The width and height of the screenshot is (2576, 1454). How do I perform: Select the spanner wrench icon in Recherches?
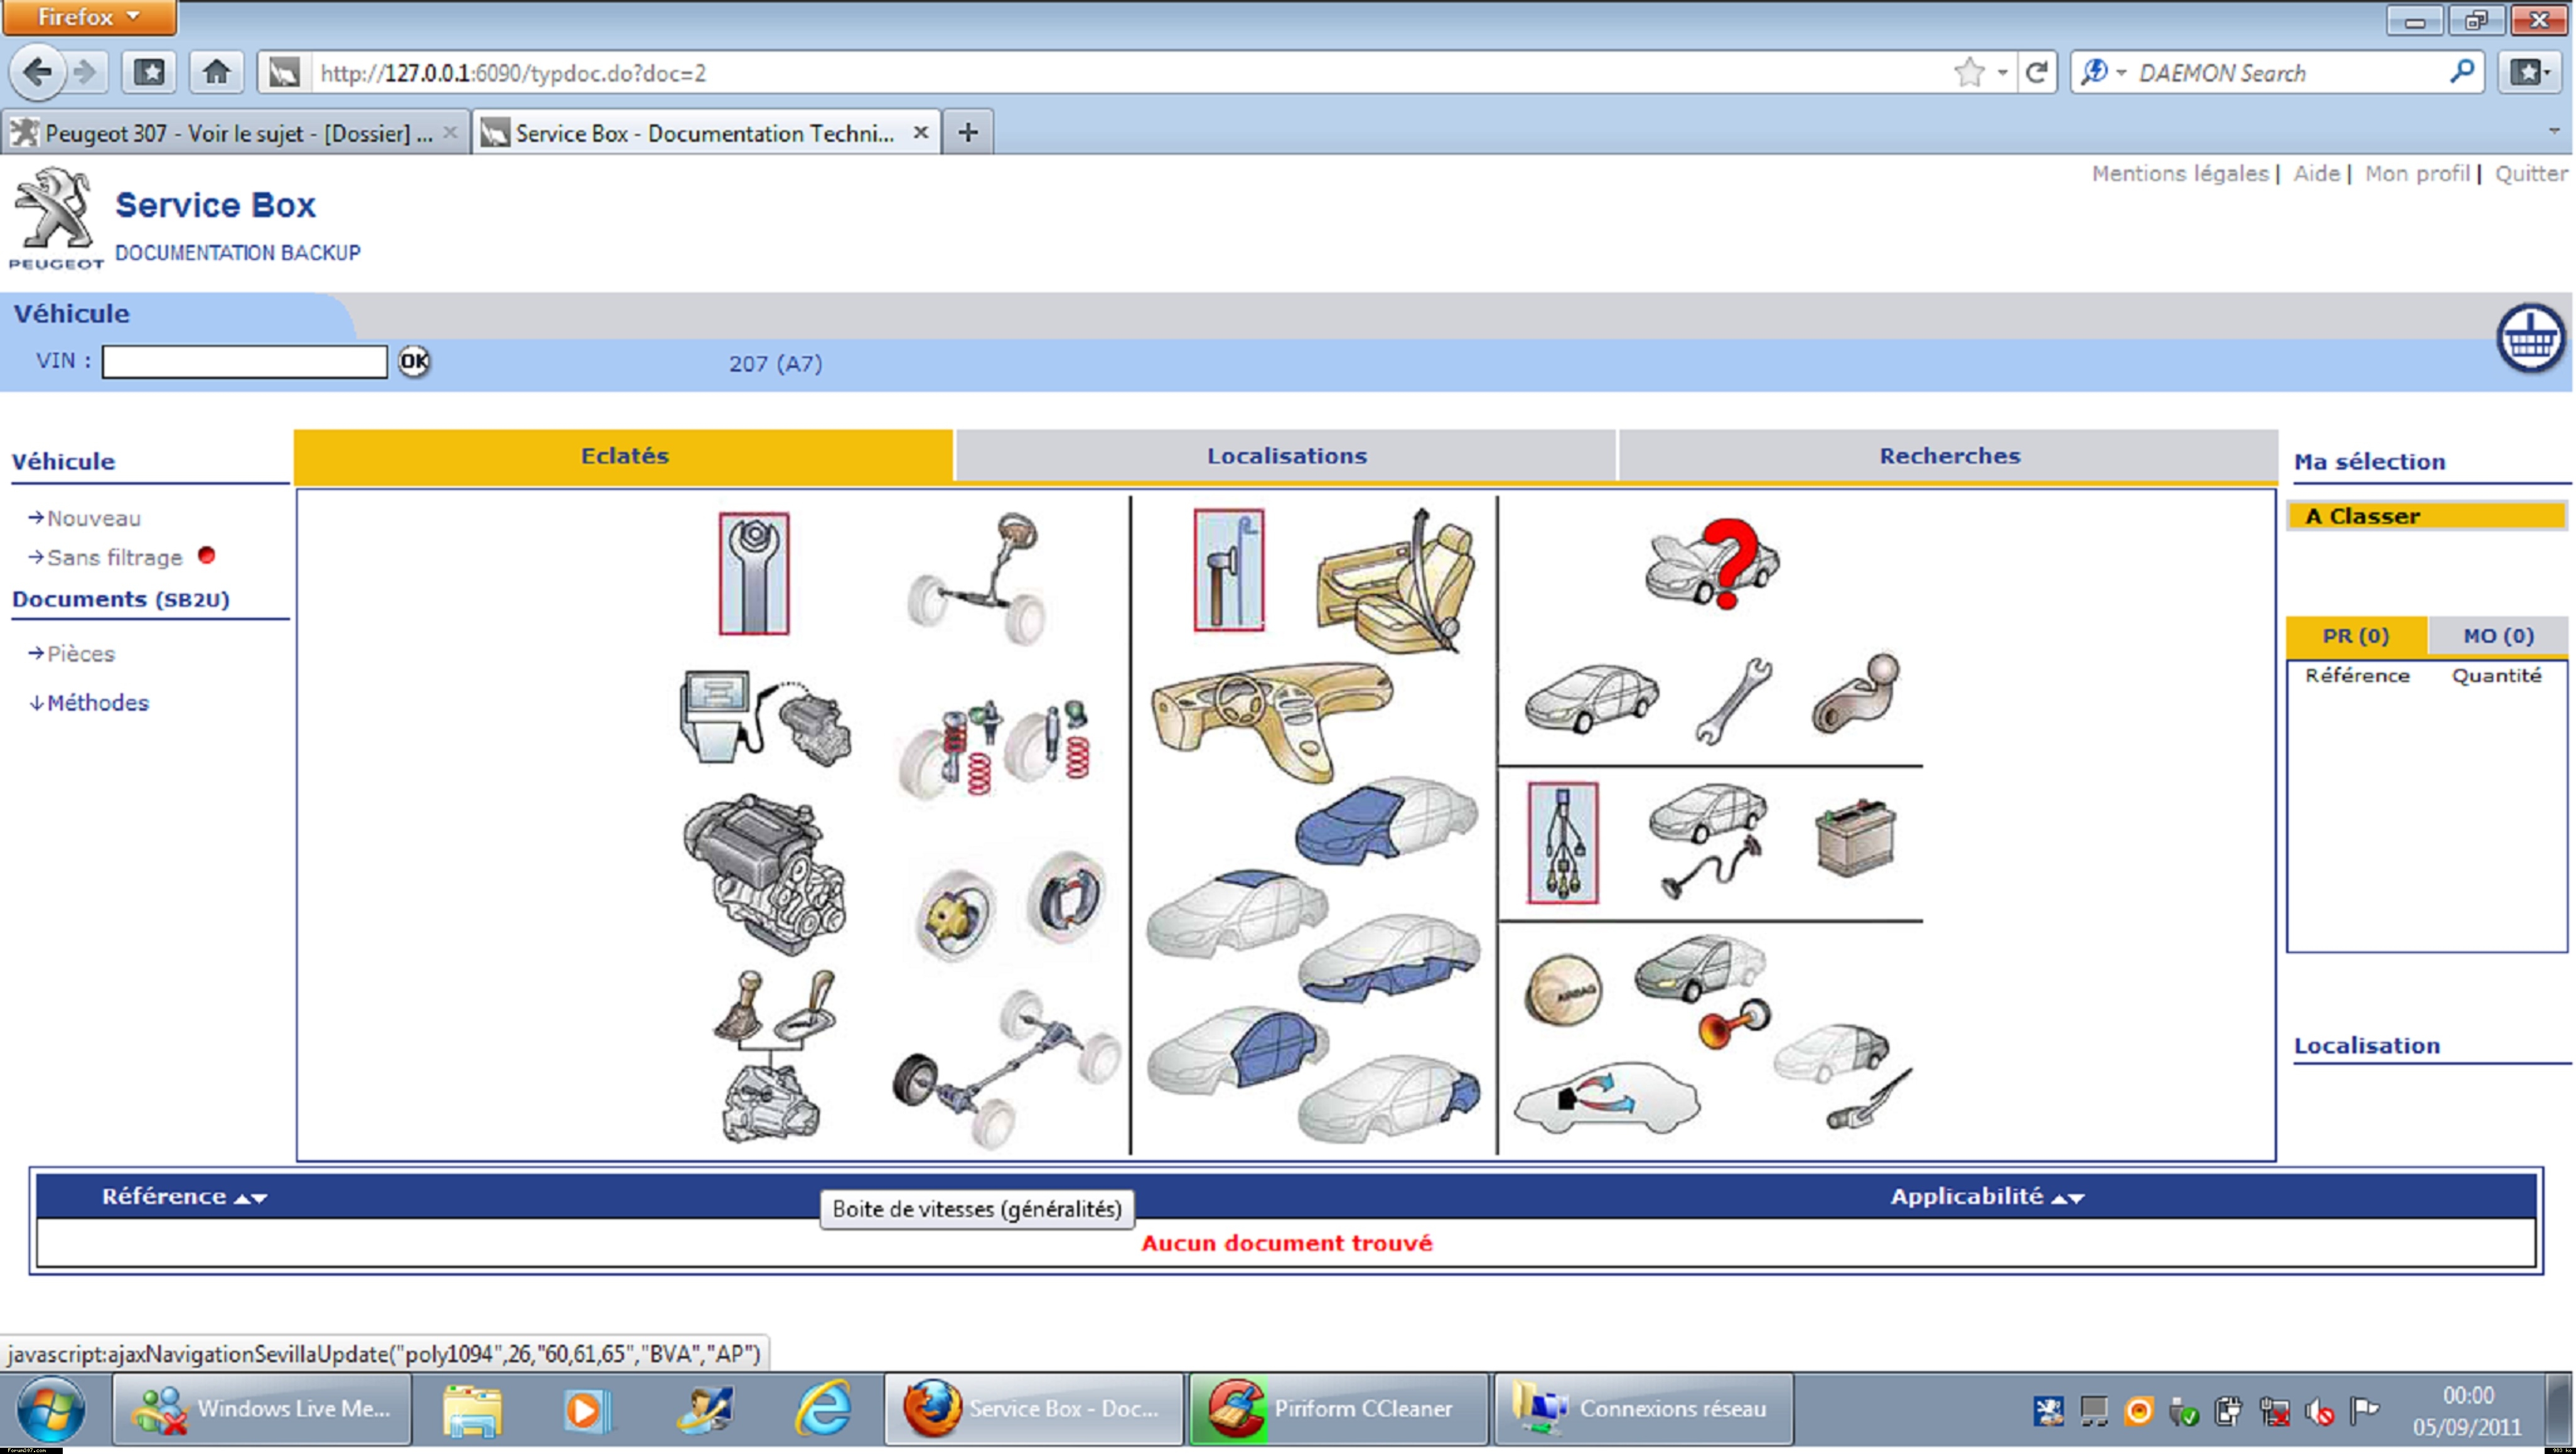click(1733, 700)
